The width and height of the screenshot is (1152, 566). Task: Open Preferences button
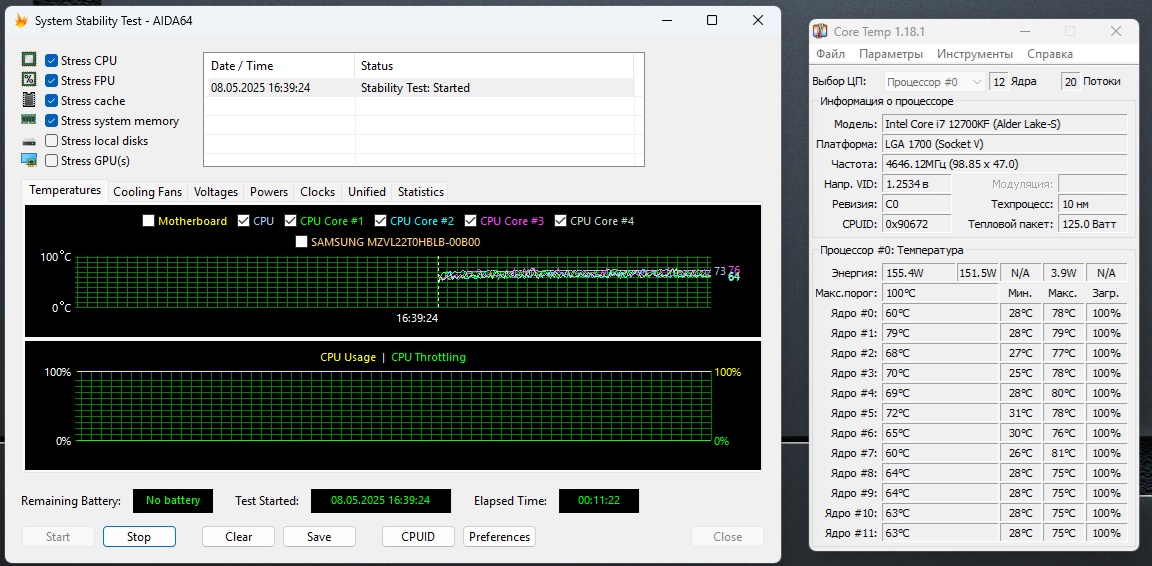pos(500,537)
